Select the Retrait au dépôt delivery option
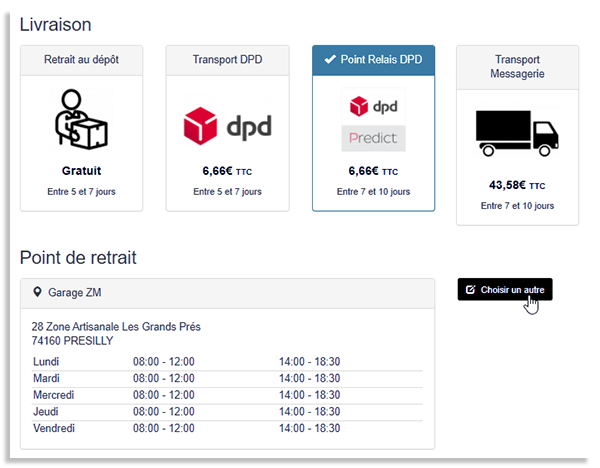 [x=81, y=60]
